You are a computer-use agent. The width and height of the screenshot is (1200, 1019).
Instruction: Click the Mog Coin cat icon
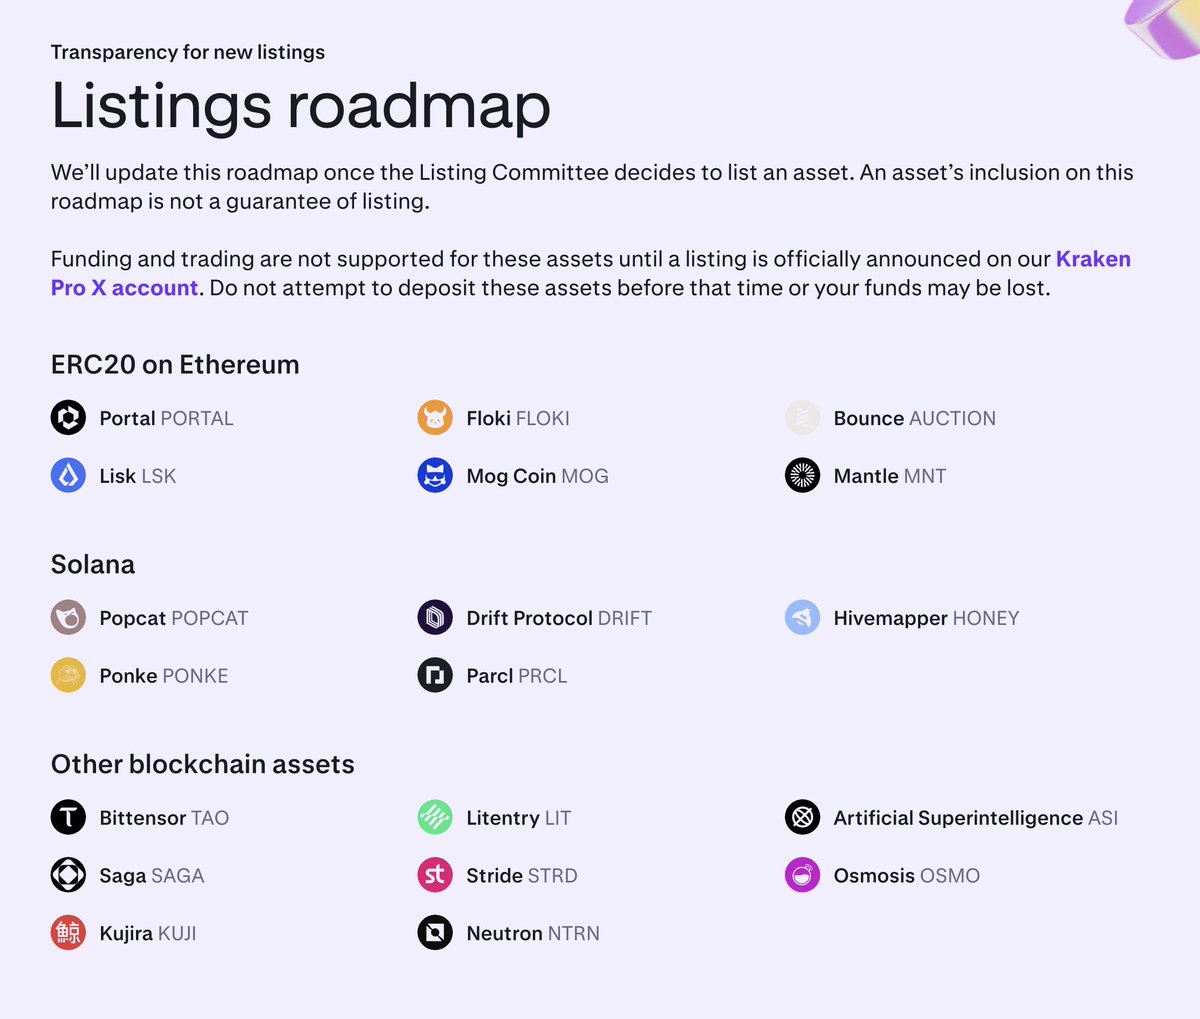click(x=435, y=476)
